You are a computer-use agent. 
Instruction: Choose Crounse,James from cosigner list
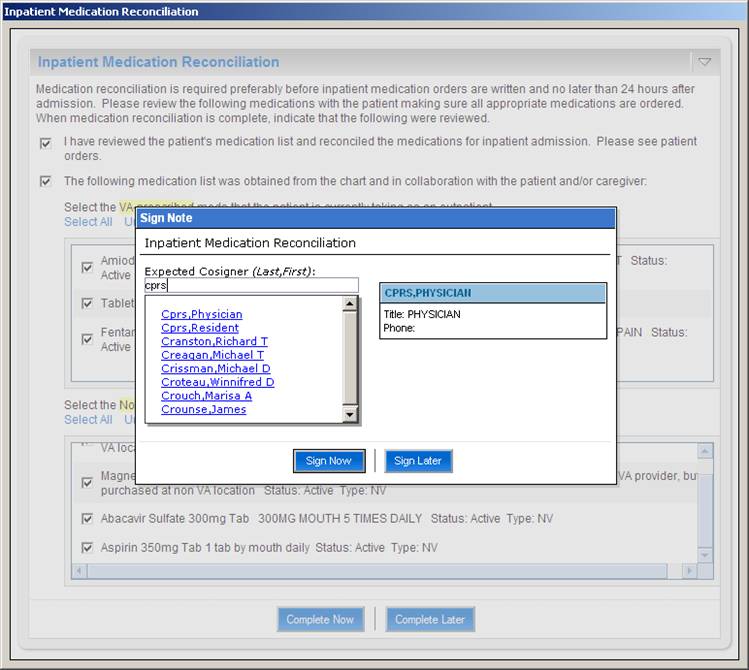[203, 409]
